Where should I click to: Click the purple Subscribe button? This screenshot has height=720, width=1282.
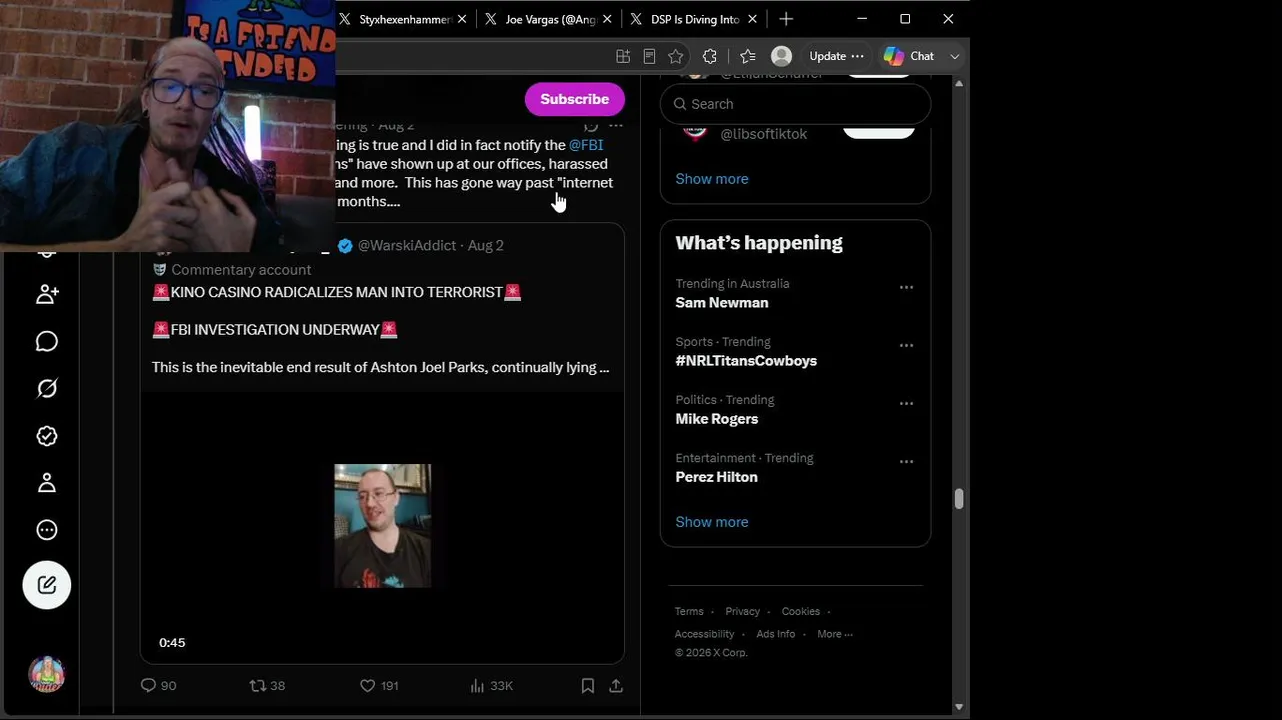click(574, 99)
